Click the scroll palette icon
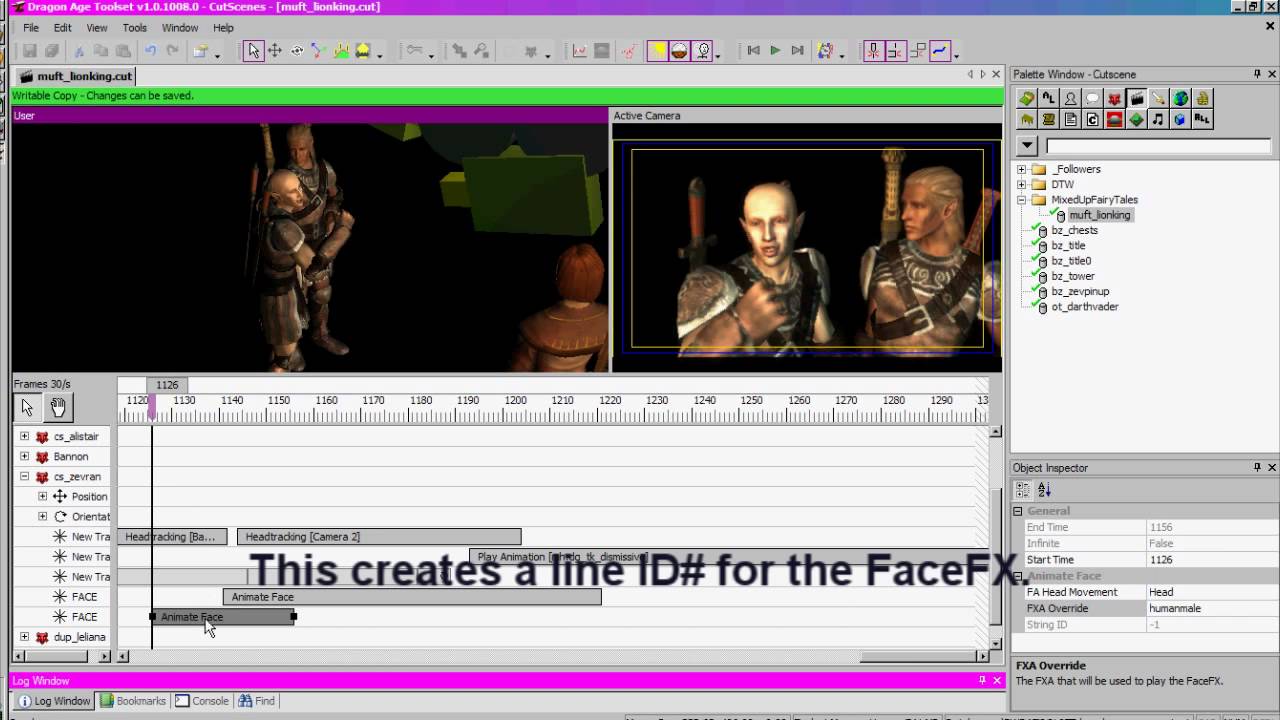The height and width of the screenshot is (720, 1280). 1048,119
